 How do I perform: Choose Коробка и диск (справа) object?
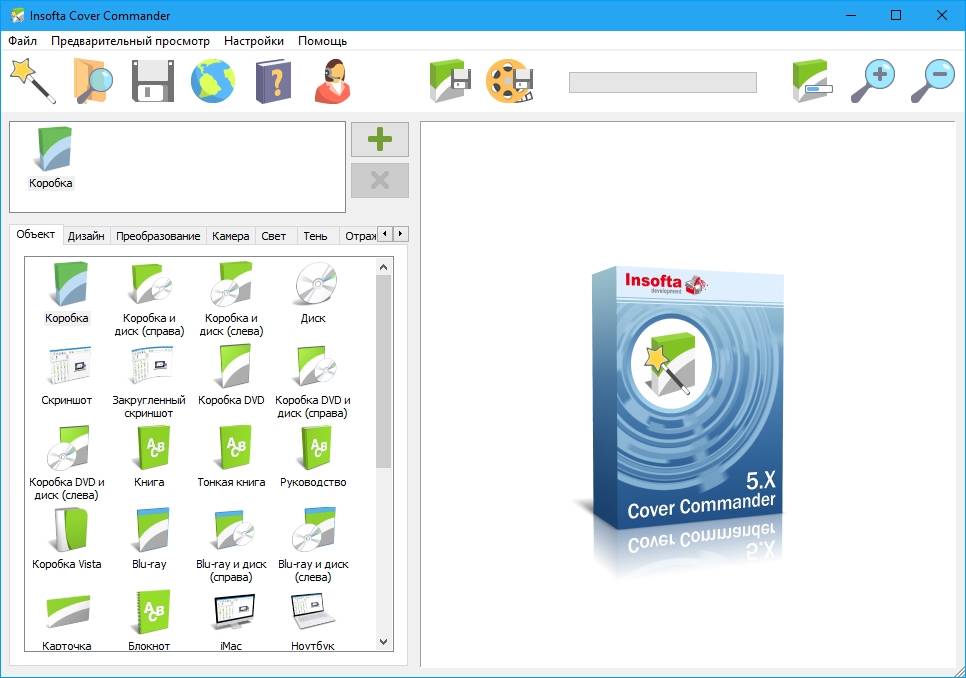click(x=149, y=299)
